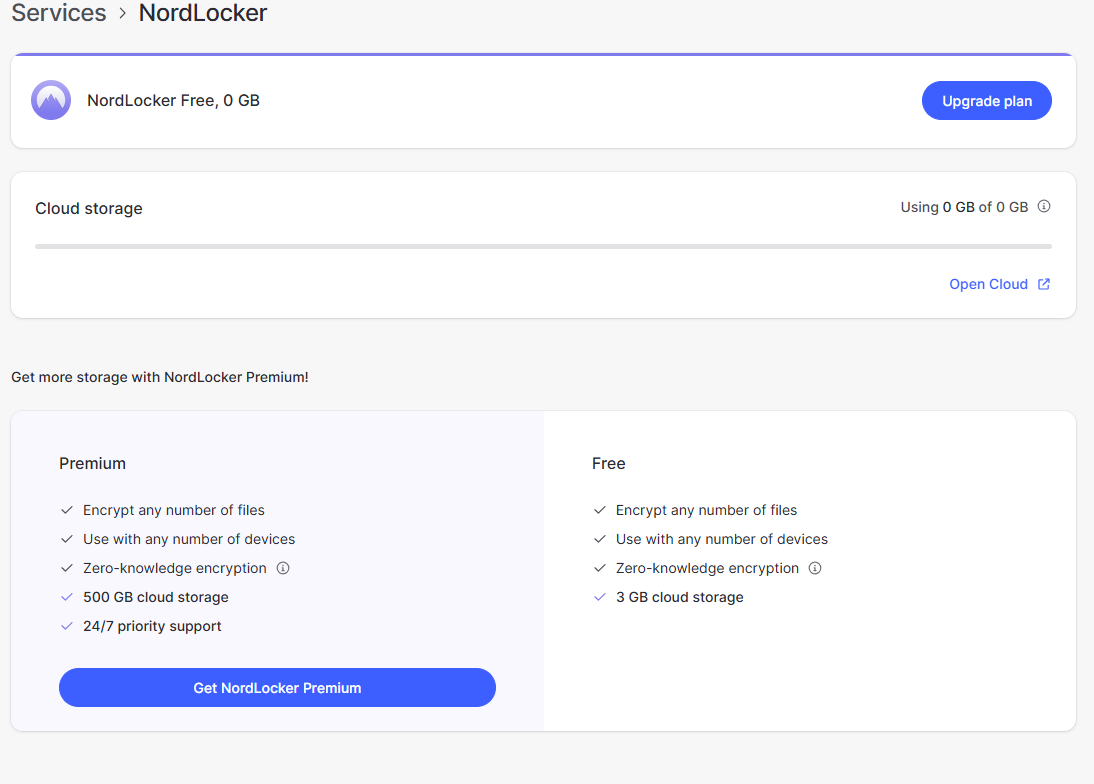The image size is (1094, 784).
Task: Click checkmark beside Premium Zero-knowledge encryption
Action: (x=67, y=568)
